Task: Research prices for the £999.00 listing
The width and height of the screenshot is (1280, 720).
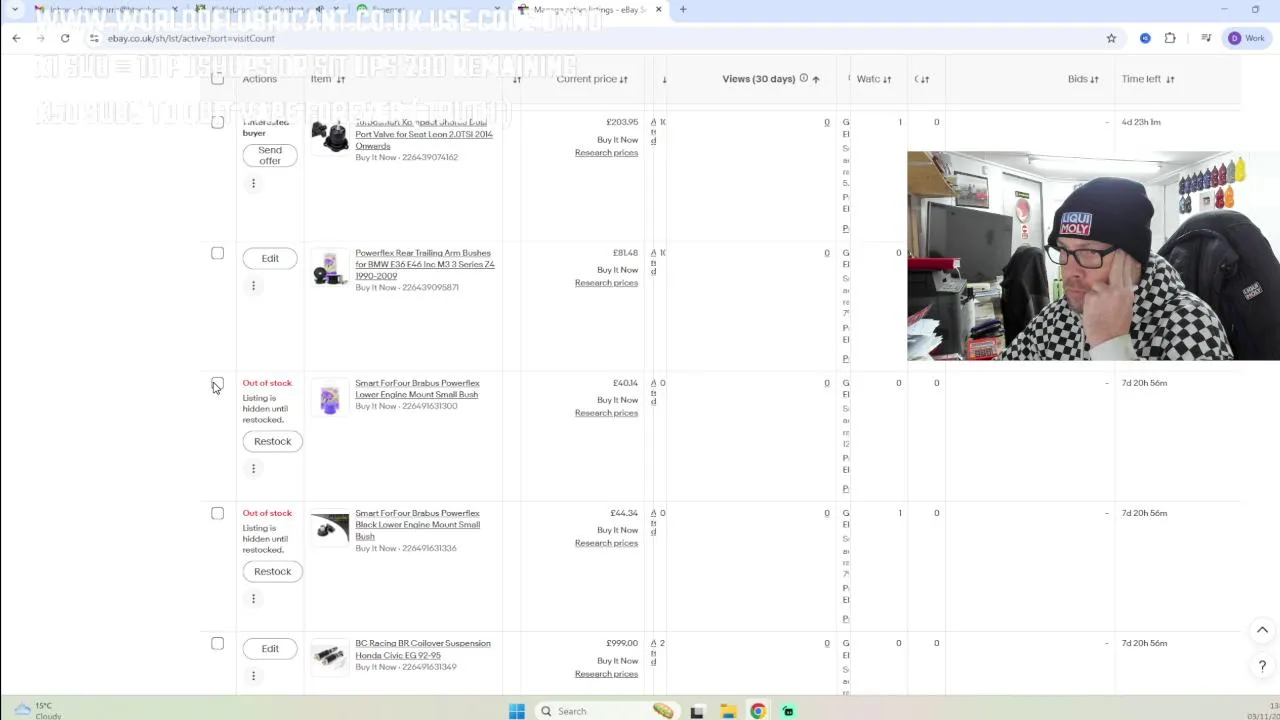Action: pyautogui.click(x=606, y=674)
